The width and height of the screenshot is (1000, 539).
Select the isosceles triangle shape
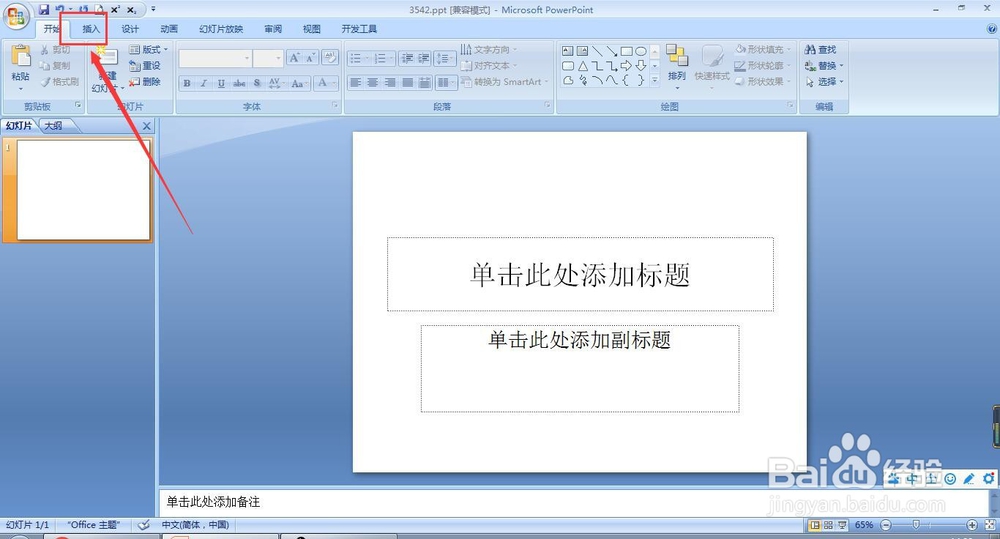583,66
